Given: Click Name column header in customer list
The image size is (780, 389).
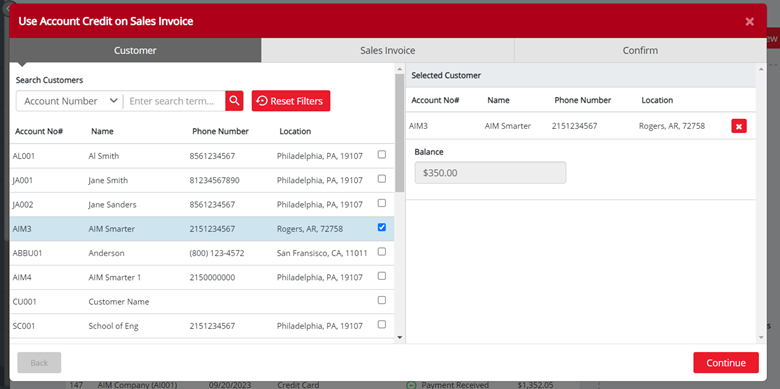Looking at the screenshot, I should (x=102, y=131).
